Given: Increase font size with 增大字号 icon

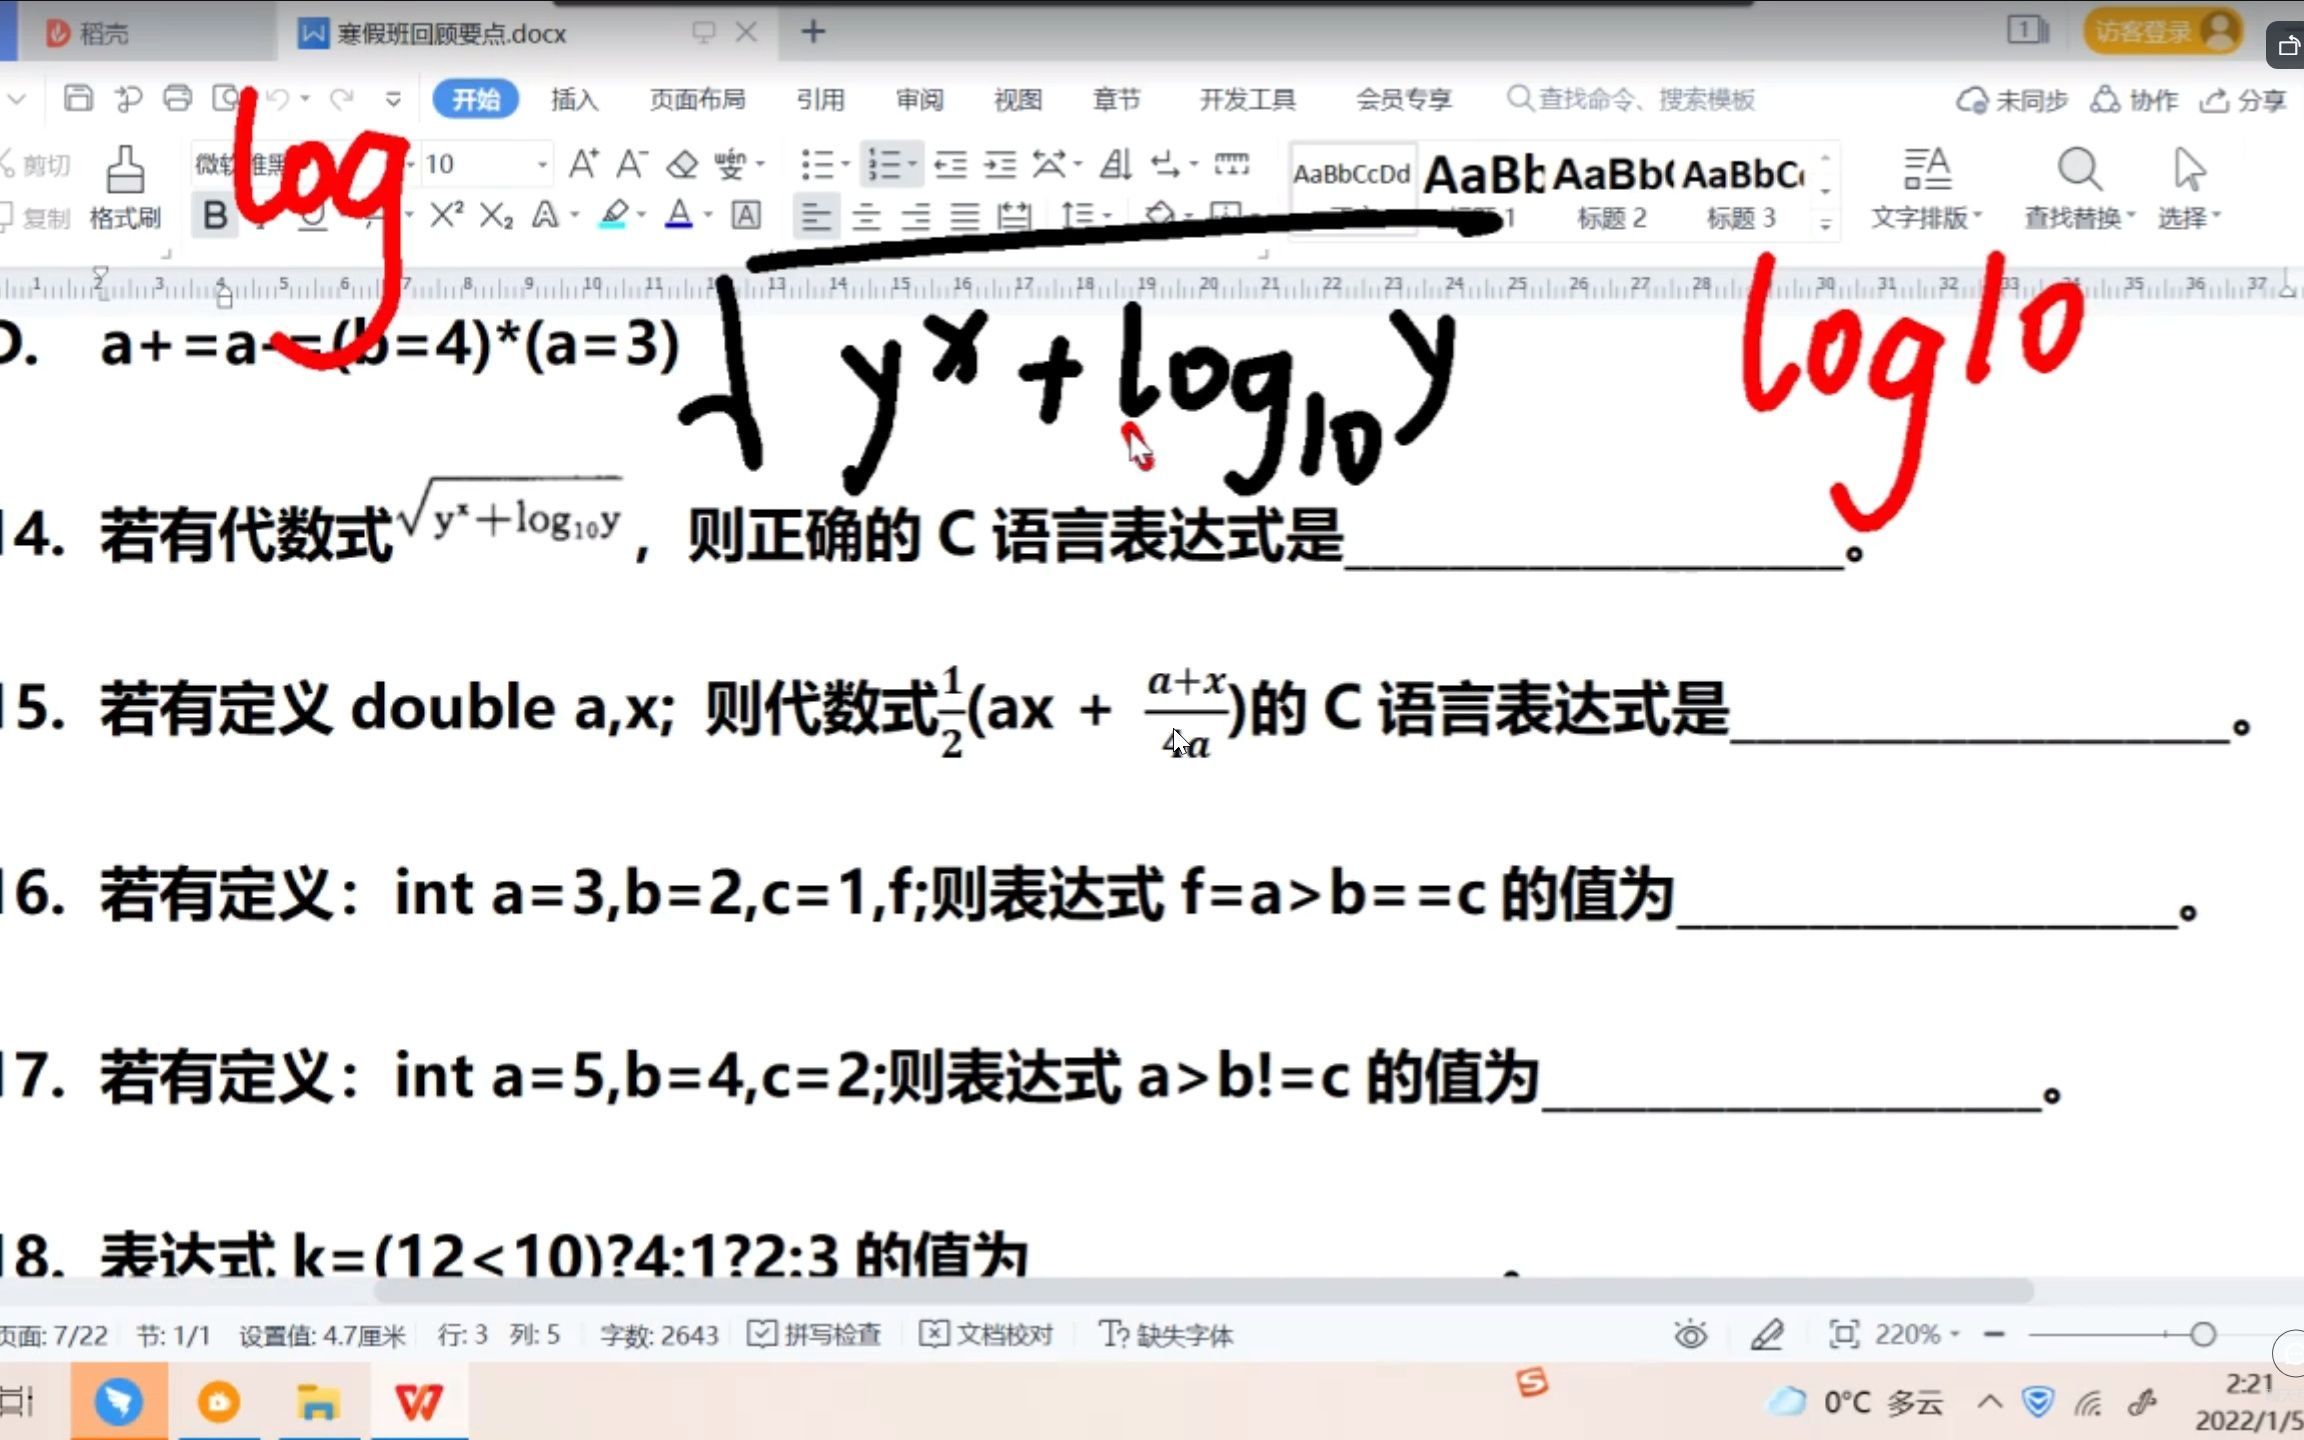Looking at the screenshot, I should [584, 164].
